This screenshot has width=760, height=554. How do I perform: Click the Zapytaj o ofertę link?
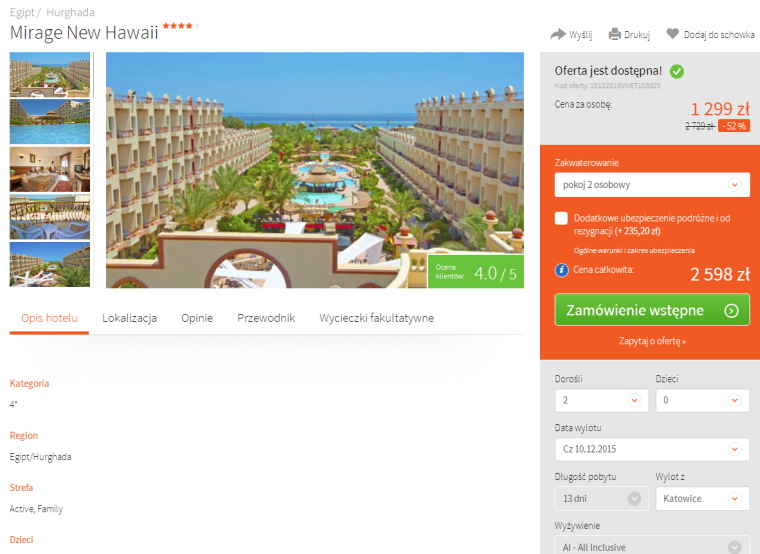pyautogui.click(x=652, y=341)
